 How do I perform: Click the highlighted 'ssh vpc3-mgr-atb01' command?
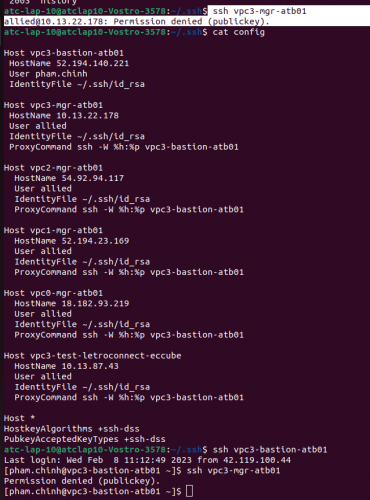(x=260, y=11)
